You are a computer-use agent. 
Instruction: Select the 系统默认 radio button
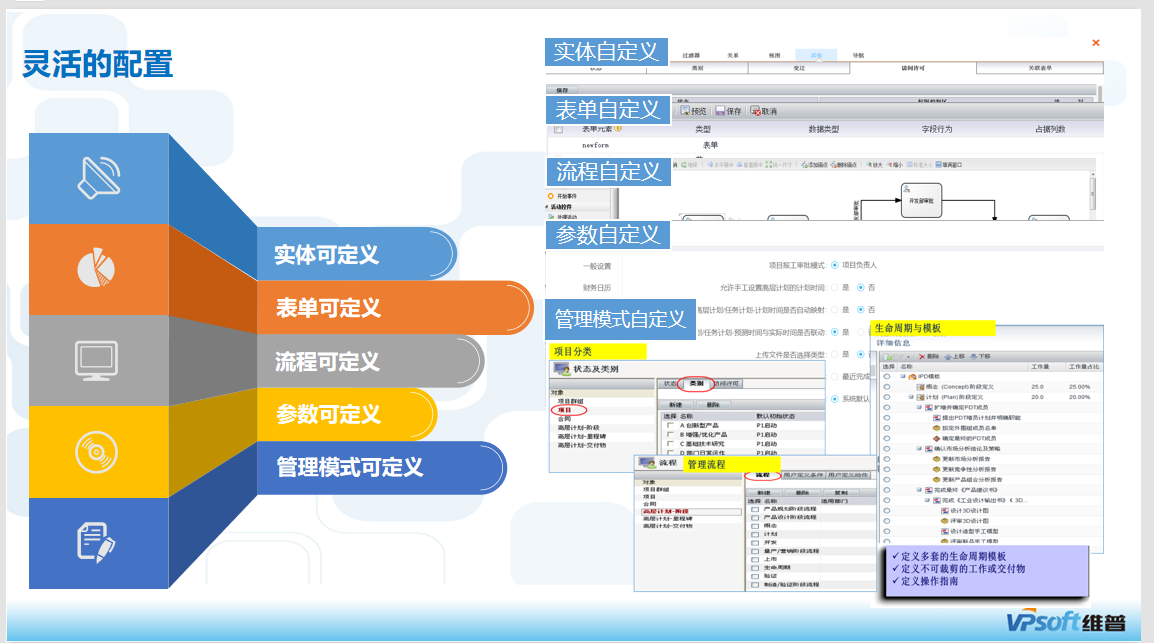click(835, 399)
